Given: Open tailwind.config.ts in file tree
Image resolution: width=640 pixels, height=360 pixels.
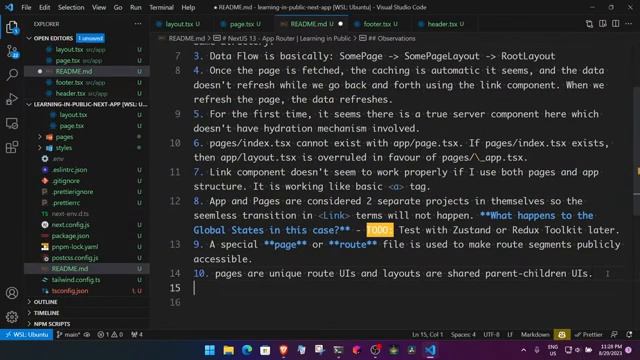Looking at the screenshot, I should 76,280.
